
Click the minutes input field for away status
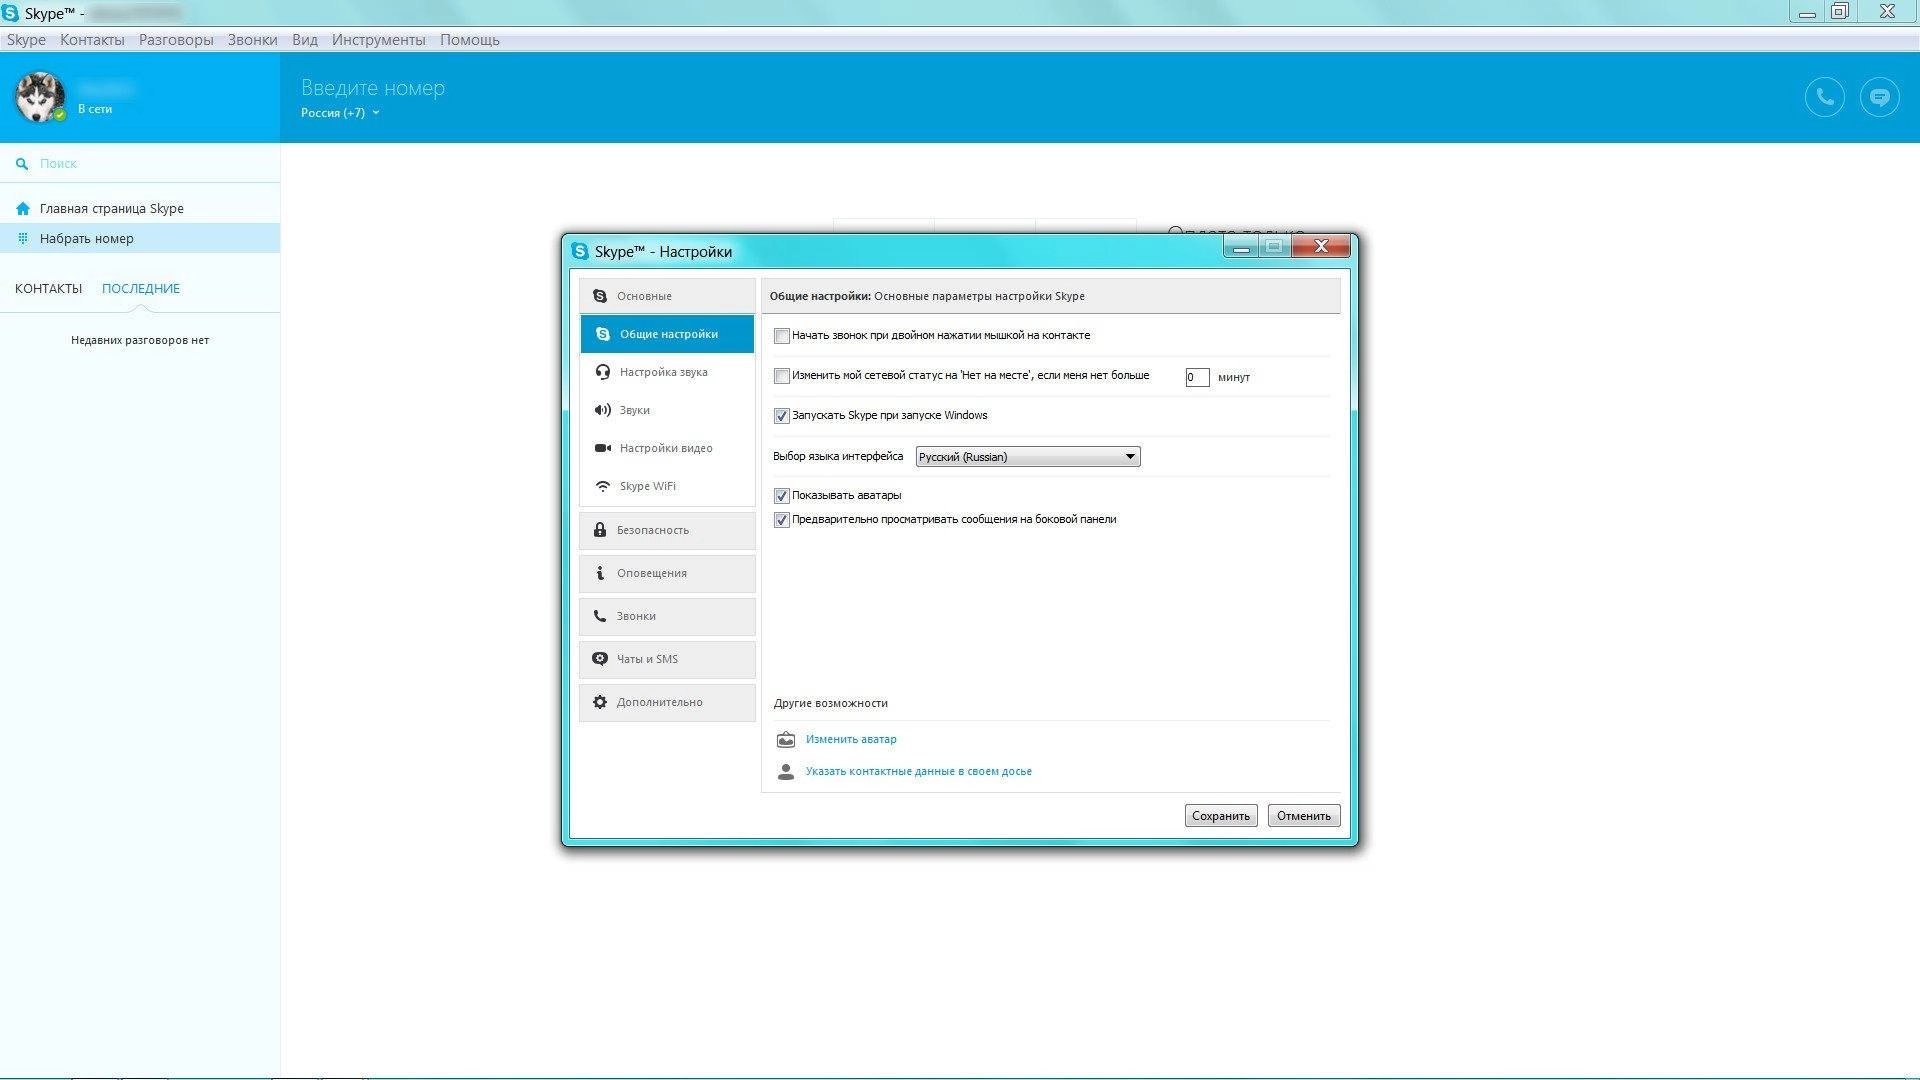(1197, 377)
